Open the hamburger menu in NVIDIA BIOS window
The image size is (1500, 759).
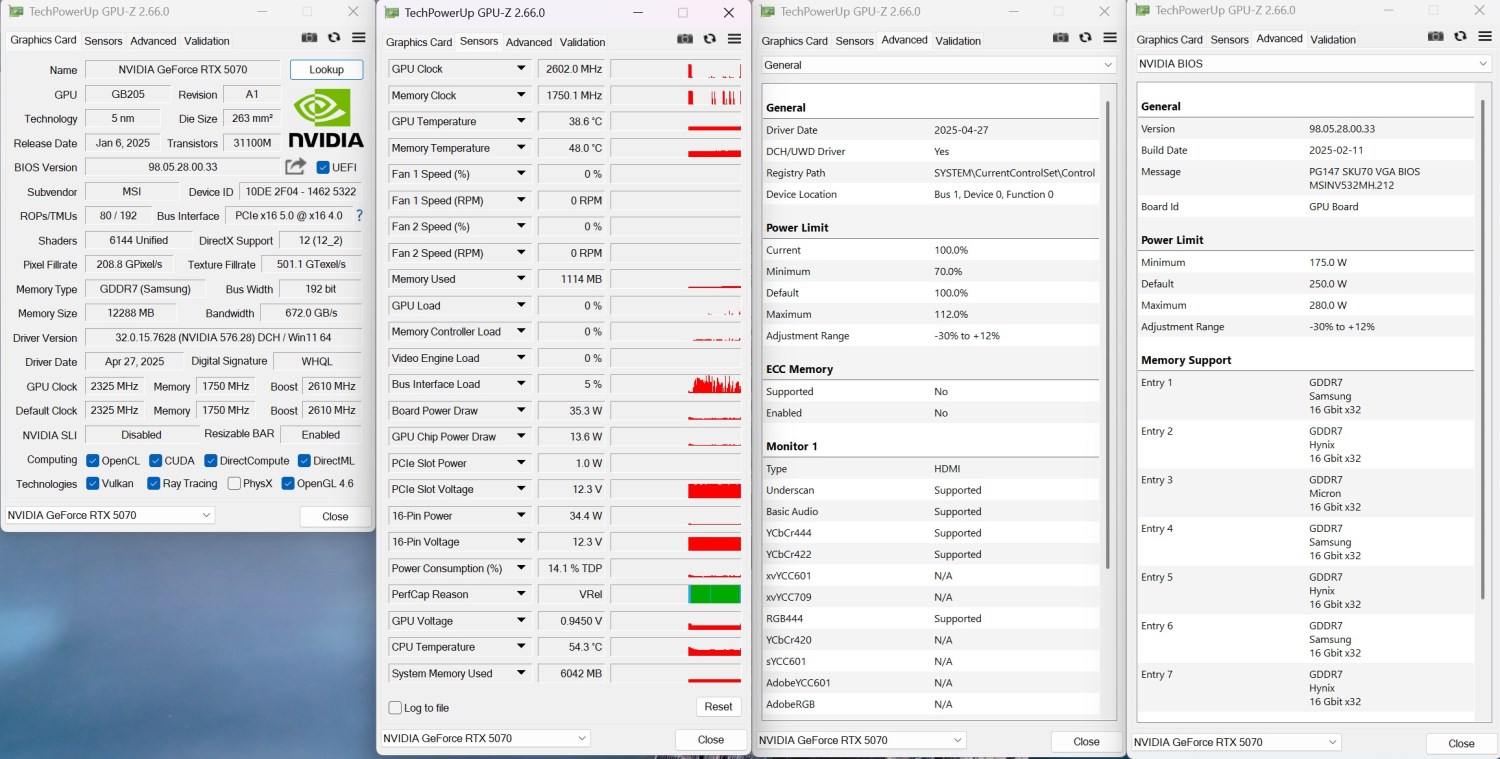coord(1484,36)
